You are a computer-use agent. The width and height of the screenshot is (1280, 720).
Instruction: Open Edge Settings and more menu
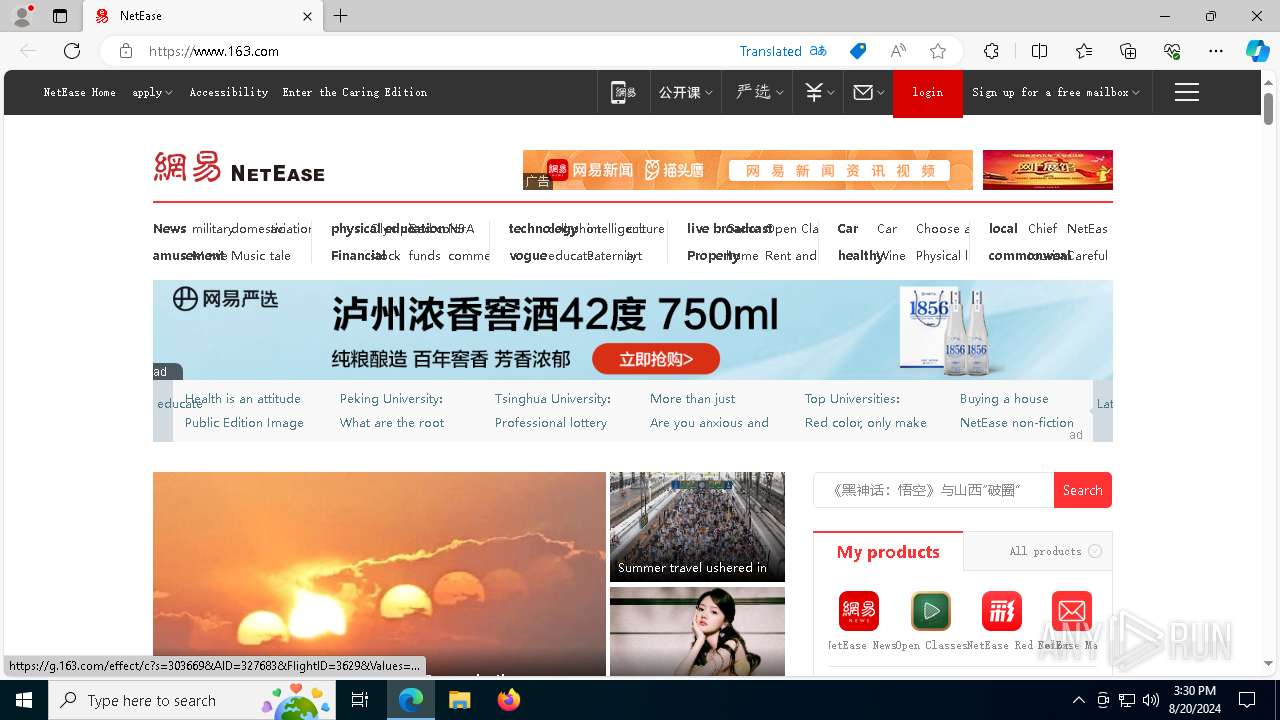(1216, 51)
